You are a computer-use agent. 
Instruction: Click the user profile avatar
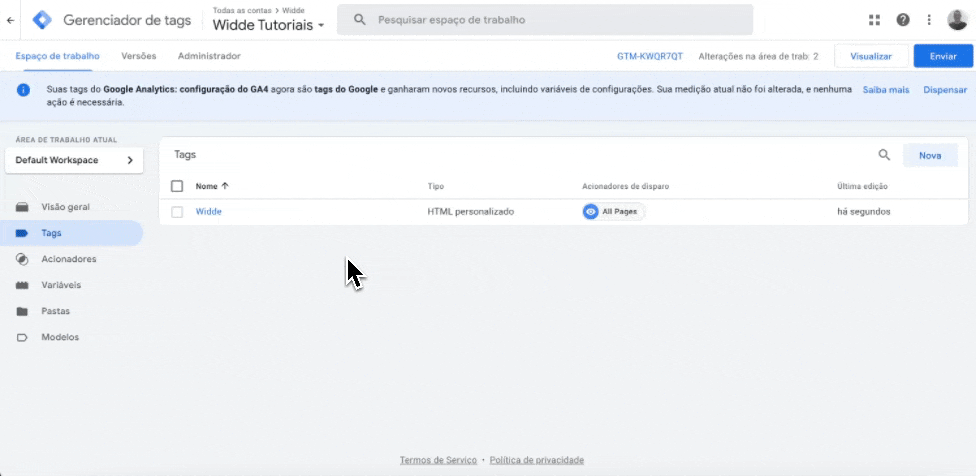957,20
